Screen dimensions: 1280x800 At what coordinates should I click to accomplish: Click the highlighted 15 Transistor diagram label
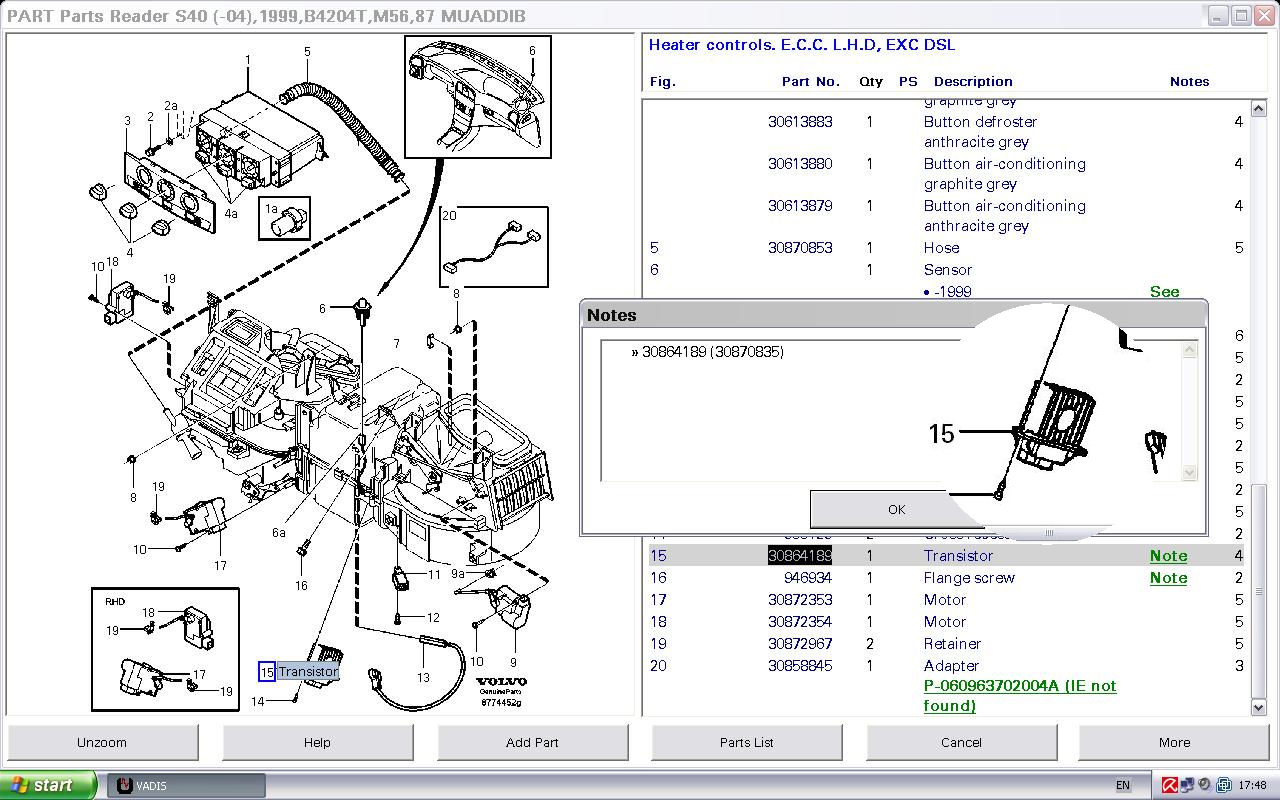click(x=299, y=672)
